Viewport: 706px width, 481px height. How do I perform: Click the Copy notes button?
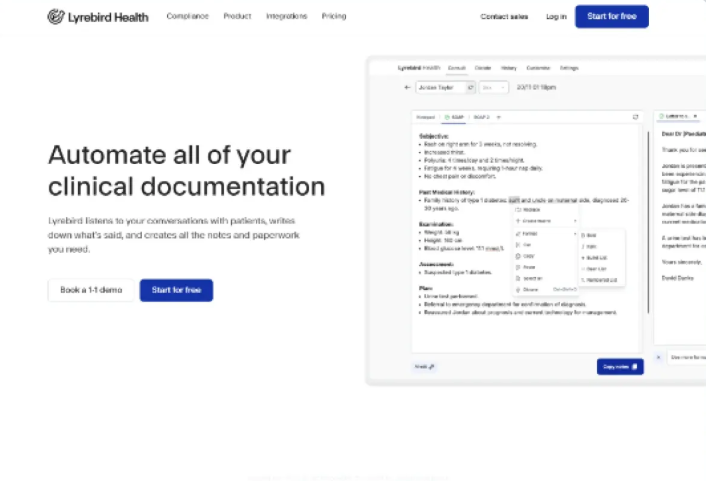click(620, 367)
